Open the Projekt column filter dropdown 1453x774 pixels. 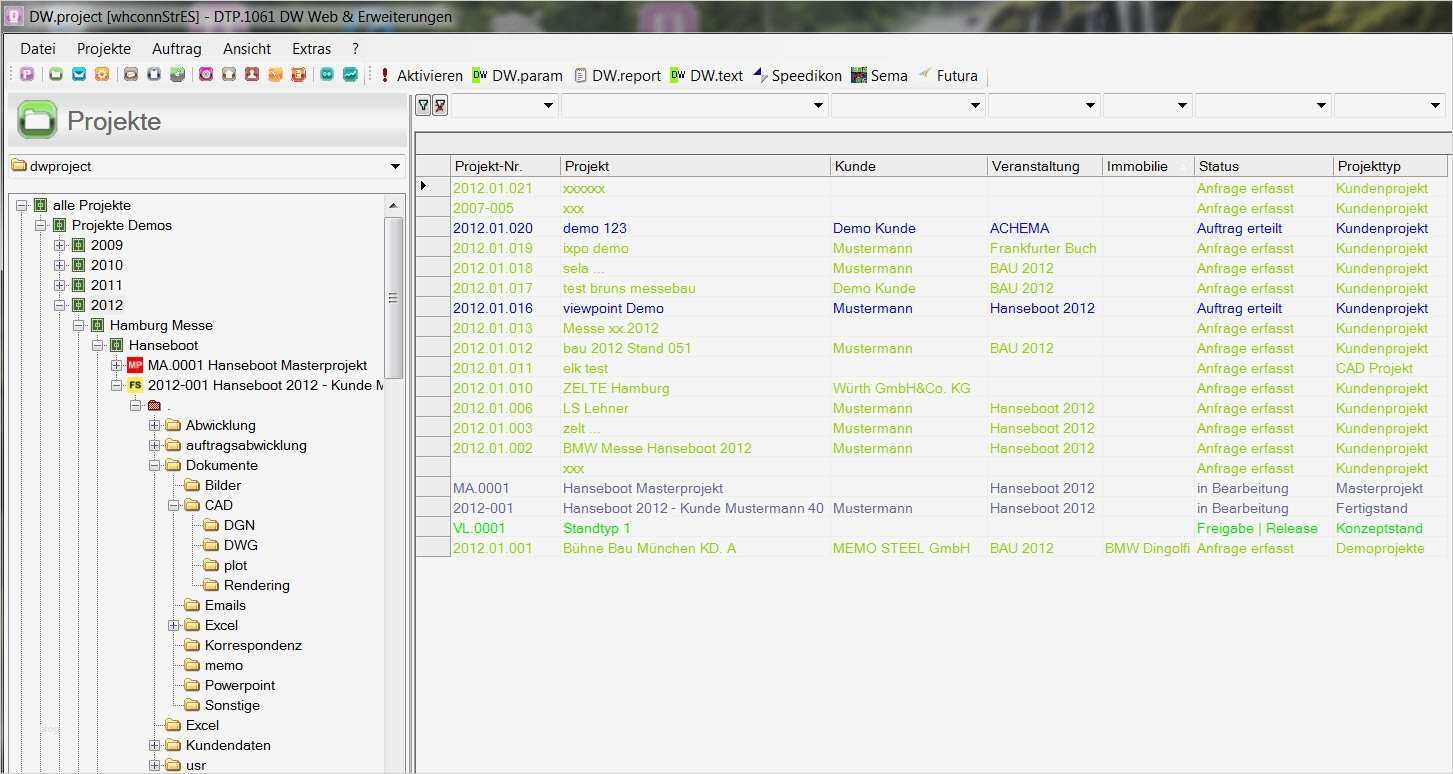(x=818, y=105)
